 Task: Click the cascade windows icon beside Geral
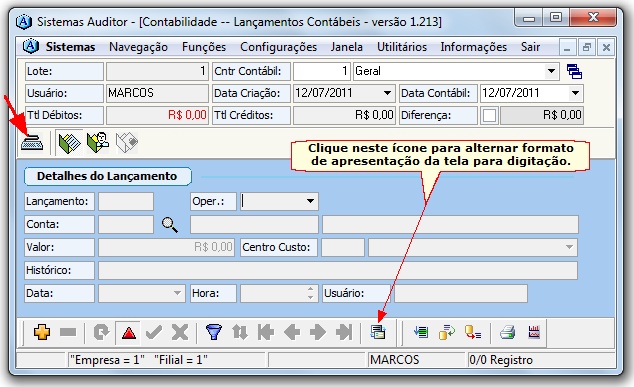pyautogui.click(x=574, y=72)
